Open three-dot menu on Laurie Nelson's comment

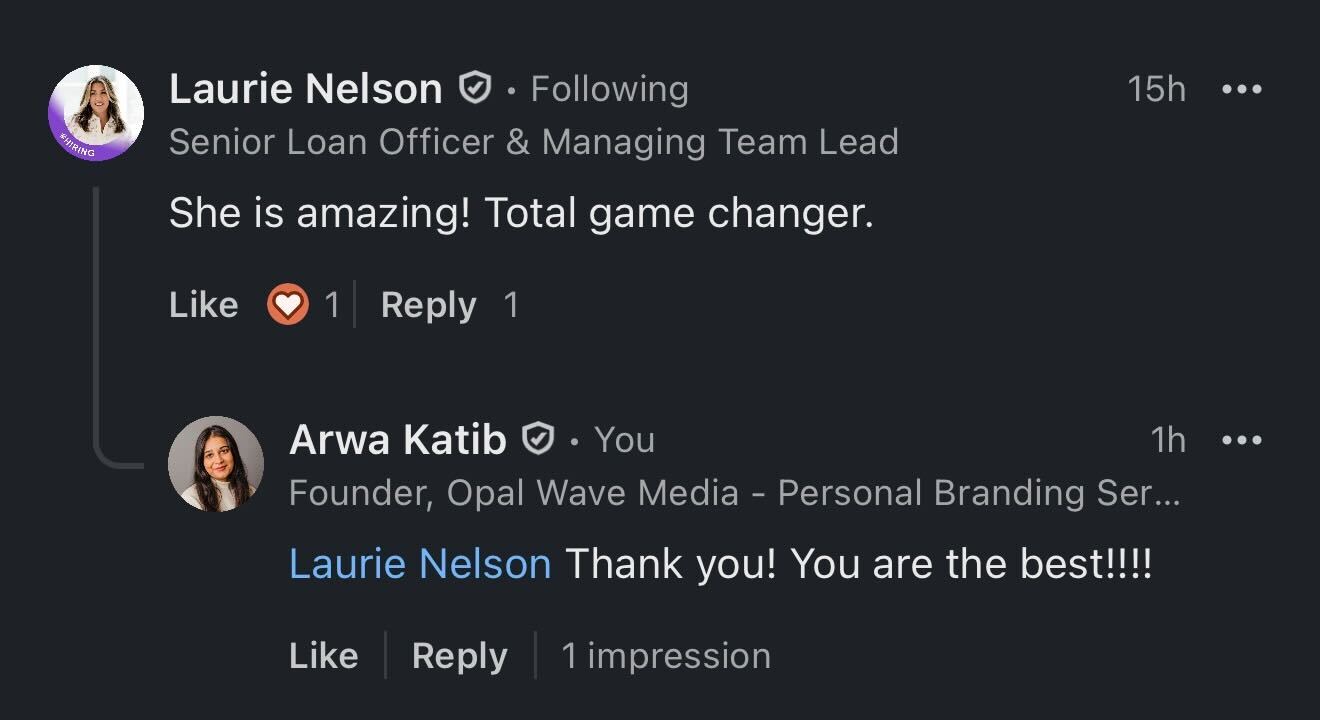pos(1242,89)
